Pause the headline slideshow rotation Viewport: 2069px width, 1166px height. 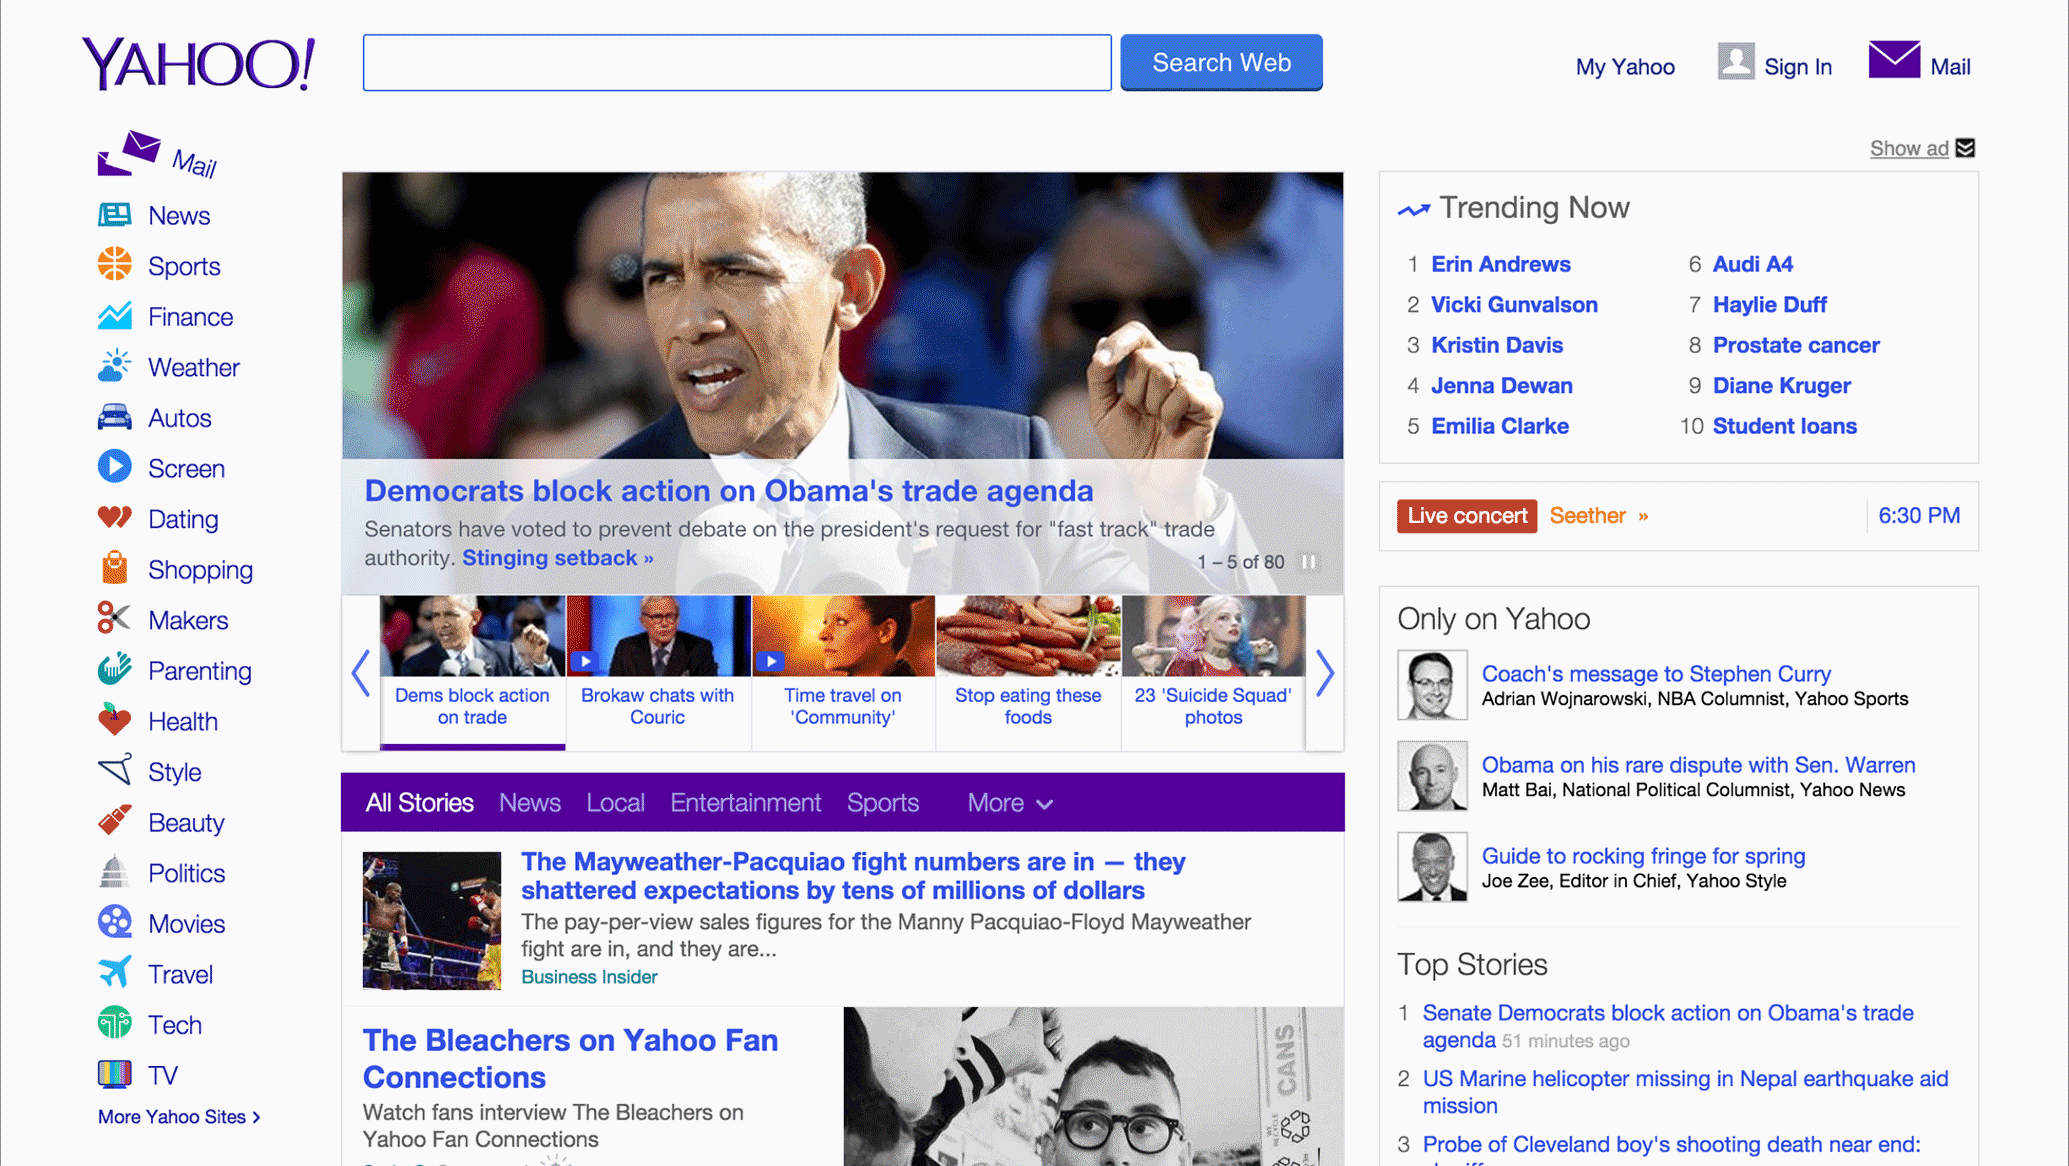[x=1308, y=562]
